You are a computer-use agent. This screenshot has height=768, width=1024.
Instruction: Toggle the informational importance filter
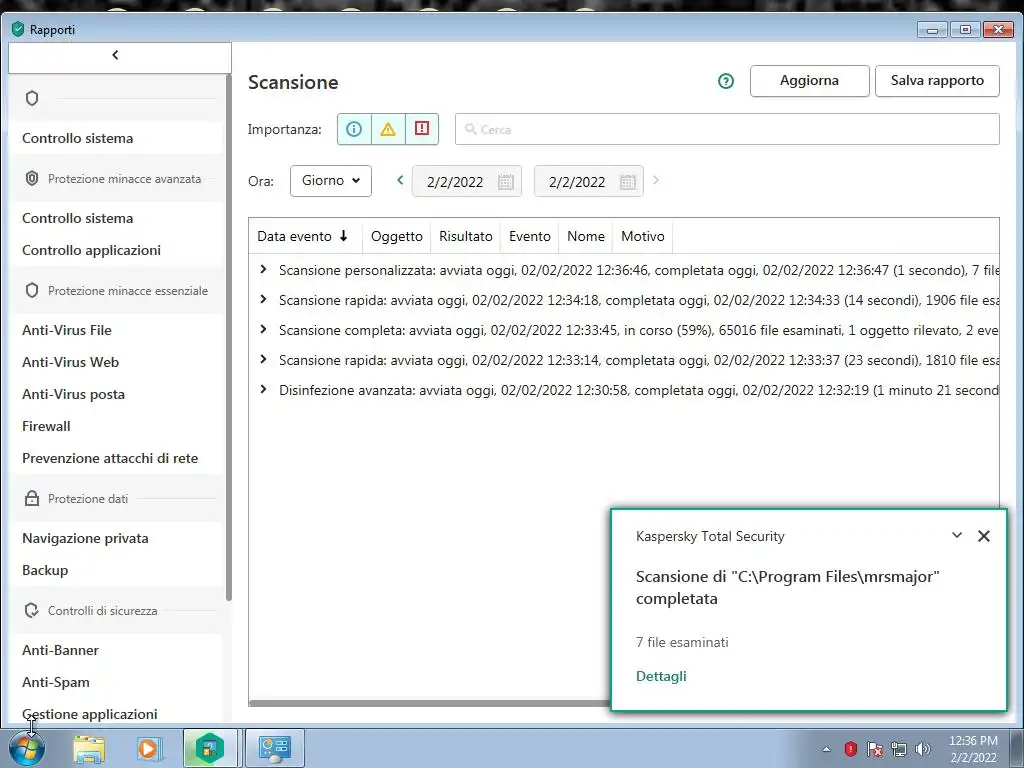click(354, 129)
